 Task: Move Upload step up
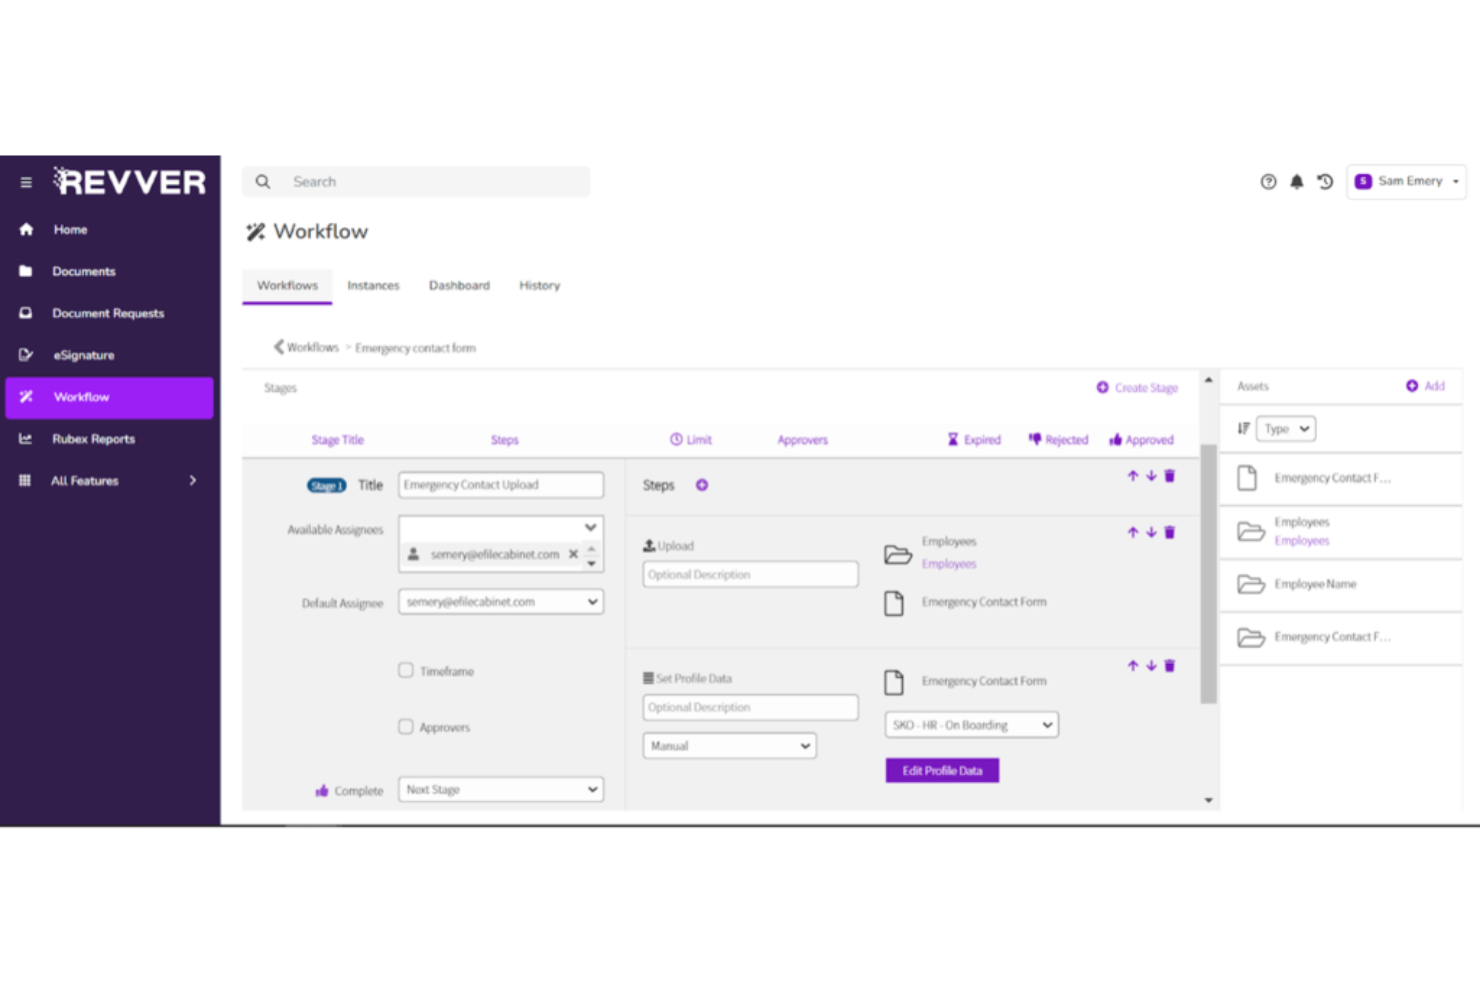coord(1133,533)
